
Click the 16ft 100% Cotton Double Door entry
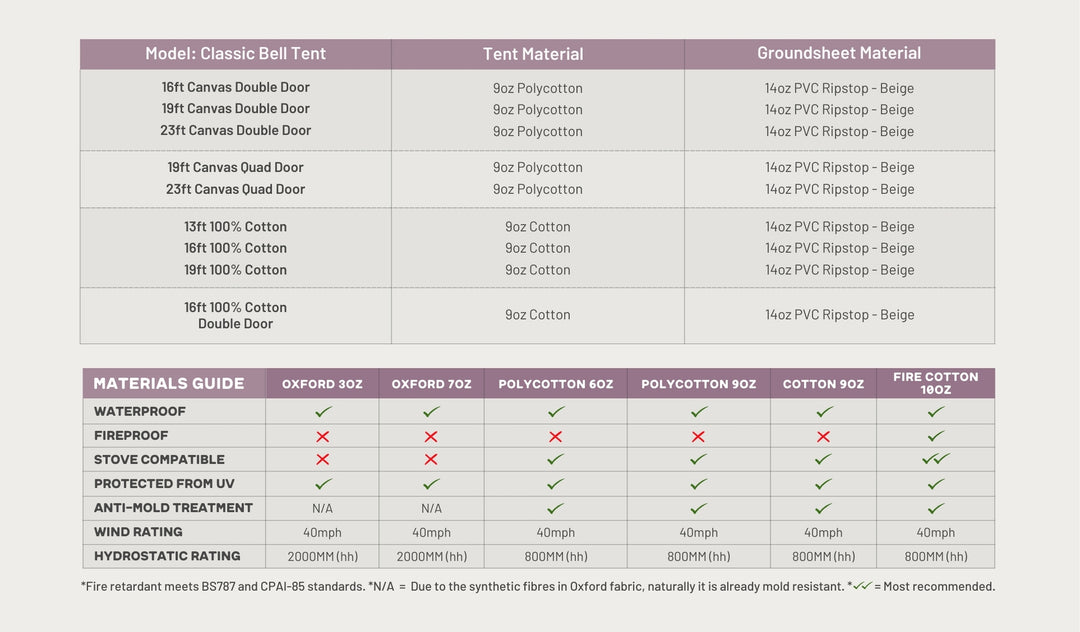(x=236, y=315)
